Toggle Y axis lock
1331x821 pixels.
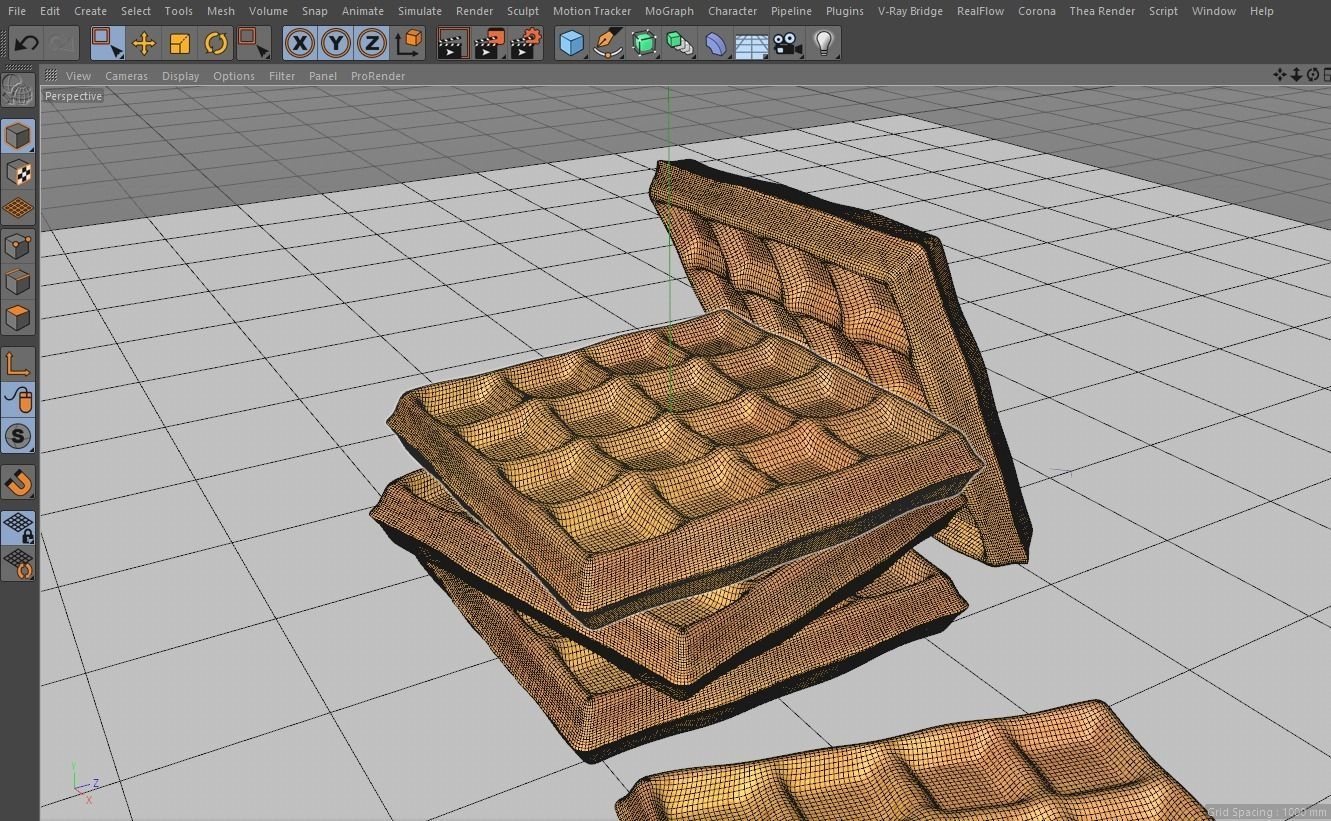pos(336,43)
